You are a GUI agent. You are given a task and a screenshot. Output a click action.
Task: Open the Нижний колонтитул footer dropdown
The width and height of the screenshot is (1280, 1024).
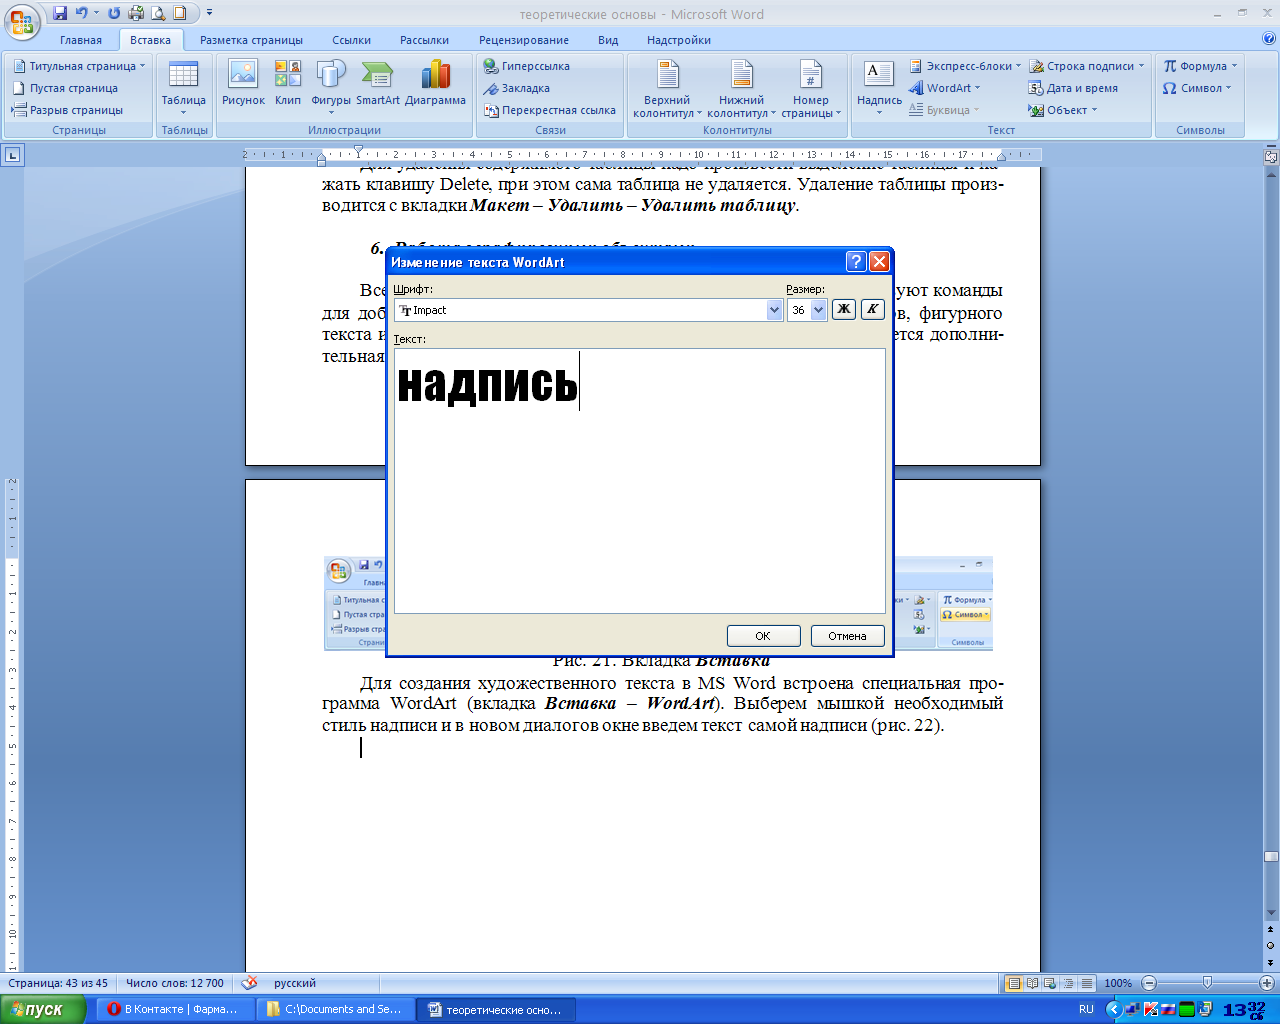point(742,88)
